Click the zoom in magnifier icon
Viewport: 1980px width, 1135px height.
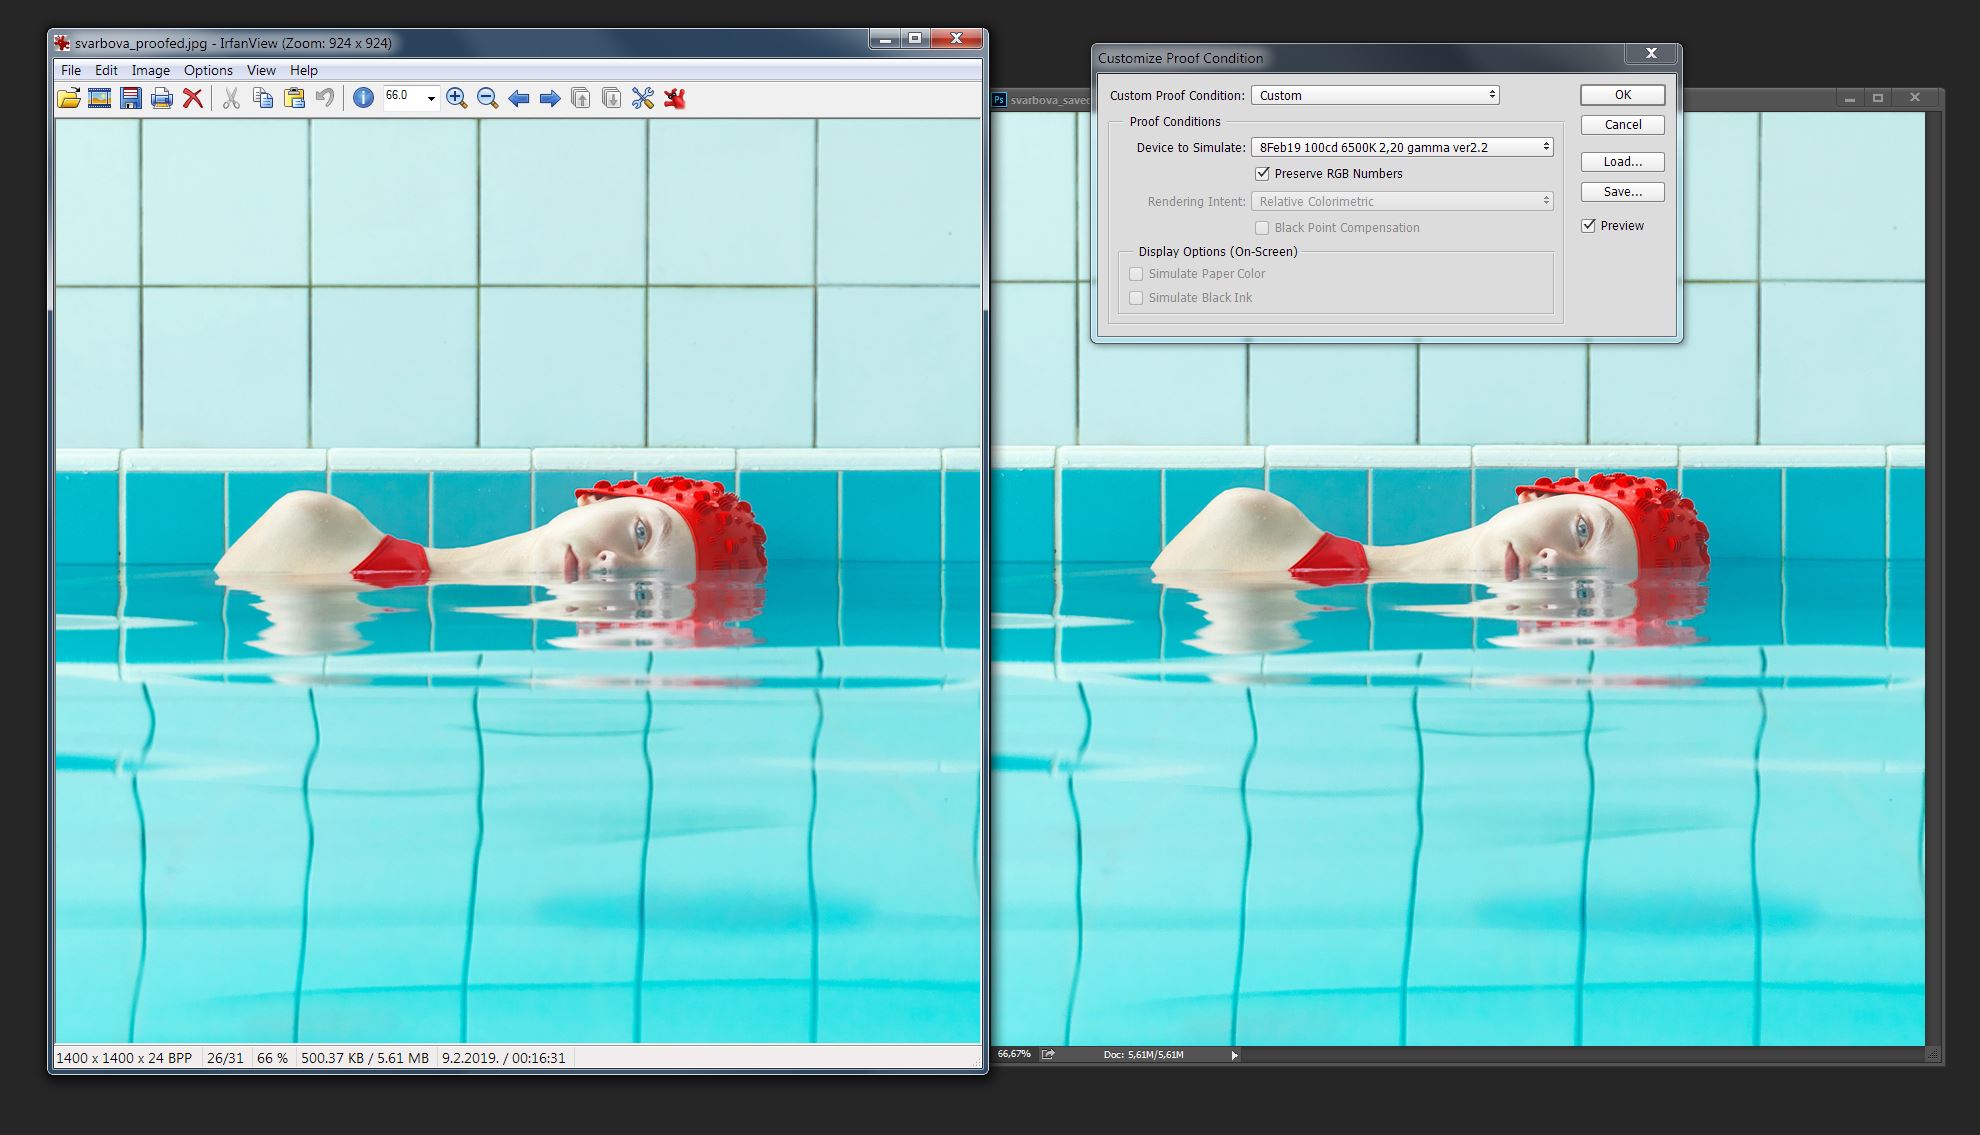[x=457, y=98]
